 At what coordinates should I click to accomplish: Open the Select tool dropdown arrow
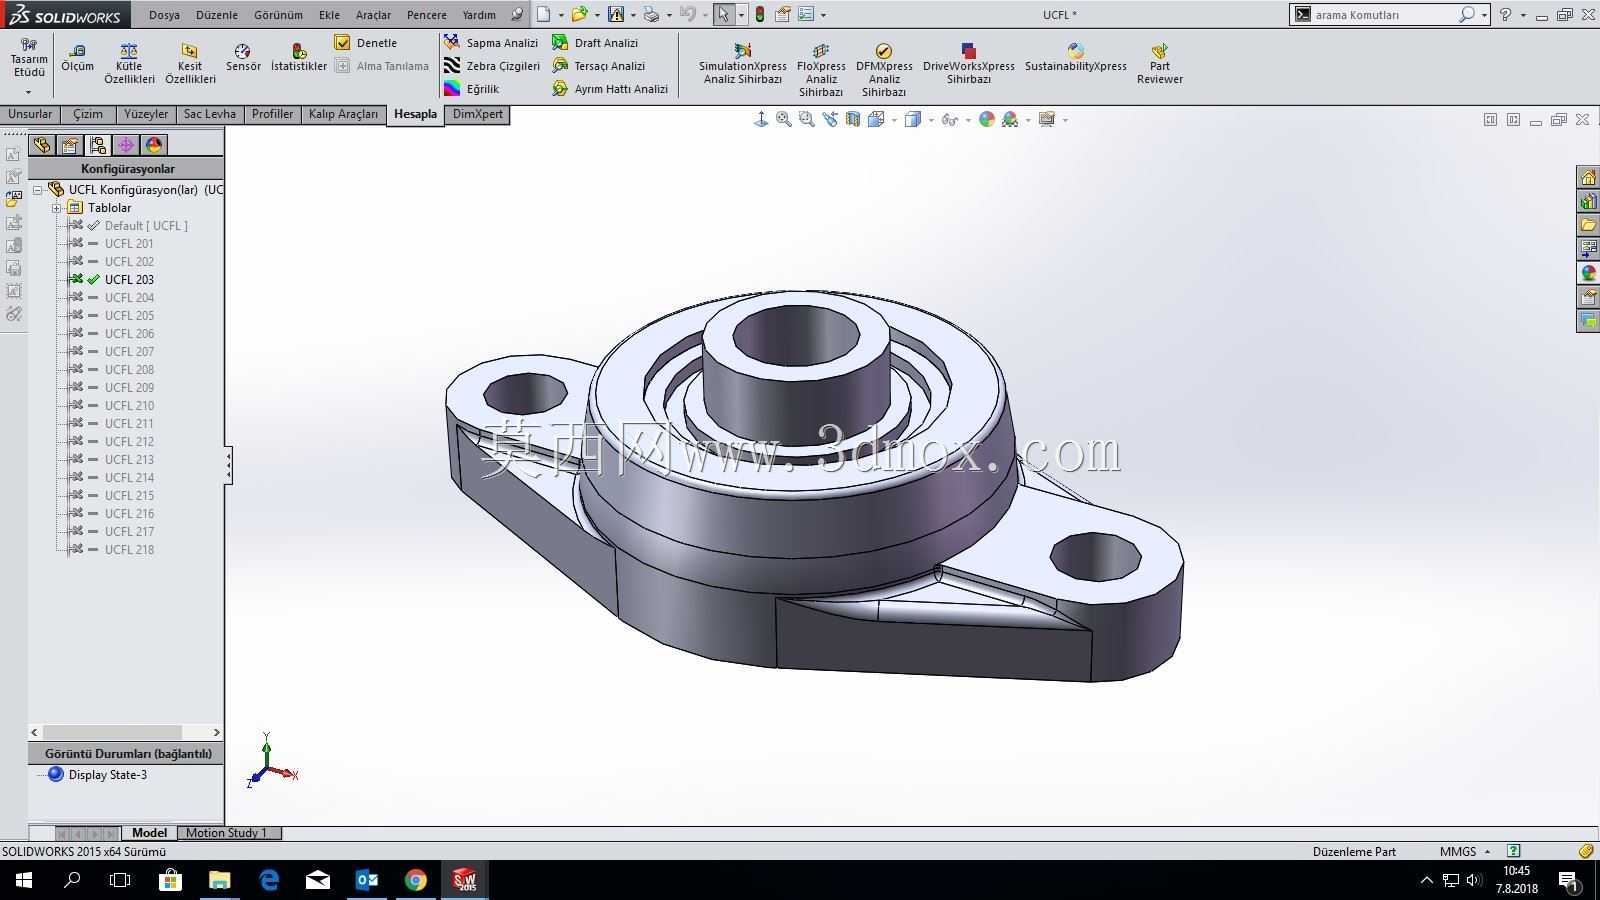[x=741, y=15]
